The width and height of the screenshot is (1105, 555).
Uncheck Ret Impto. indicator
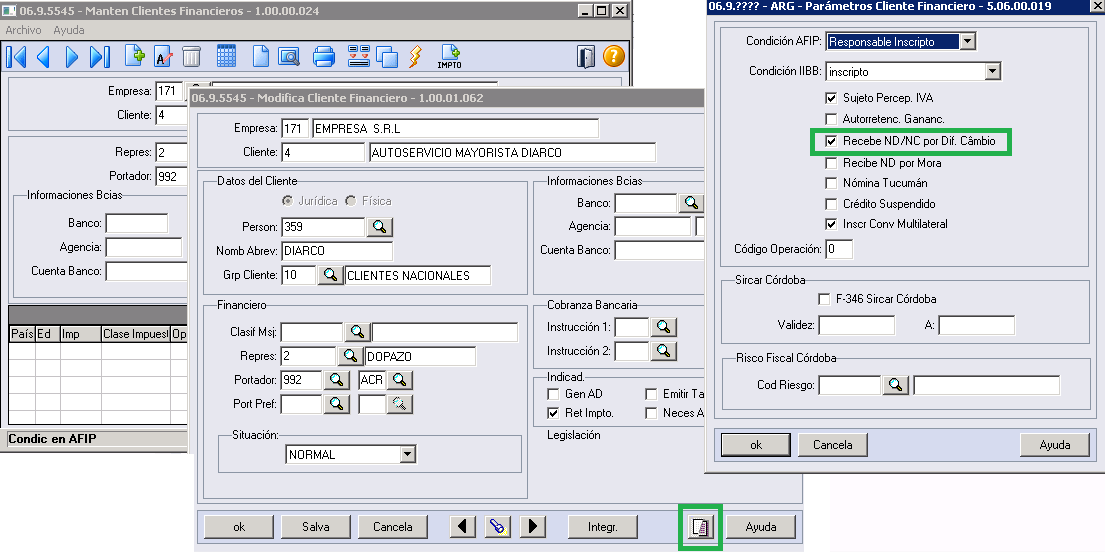(553, 413)
